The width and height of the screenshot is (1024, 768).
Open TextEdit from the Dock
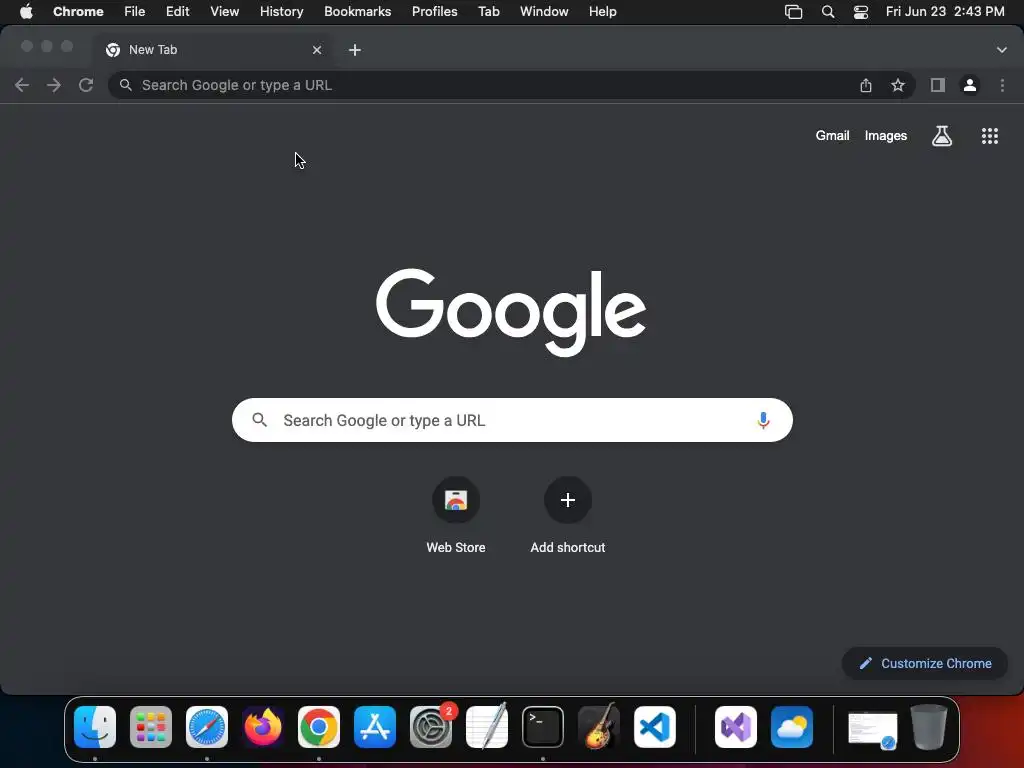487,726
